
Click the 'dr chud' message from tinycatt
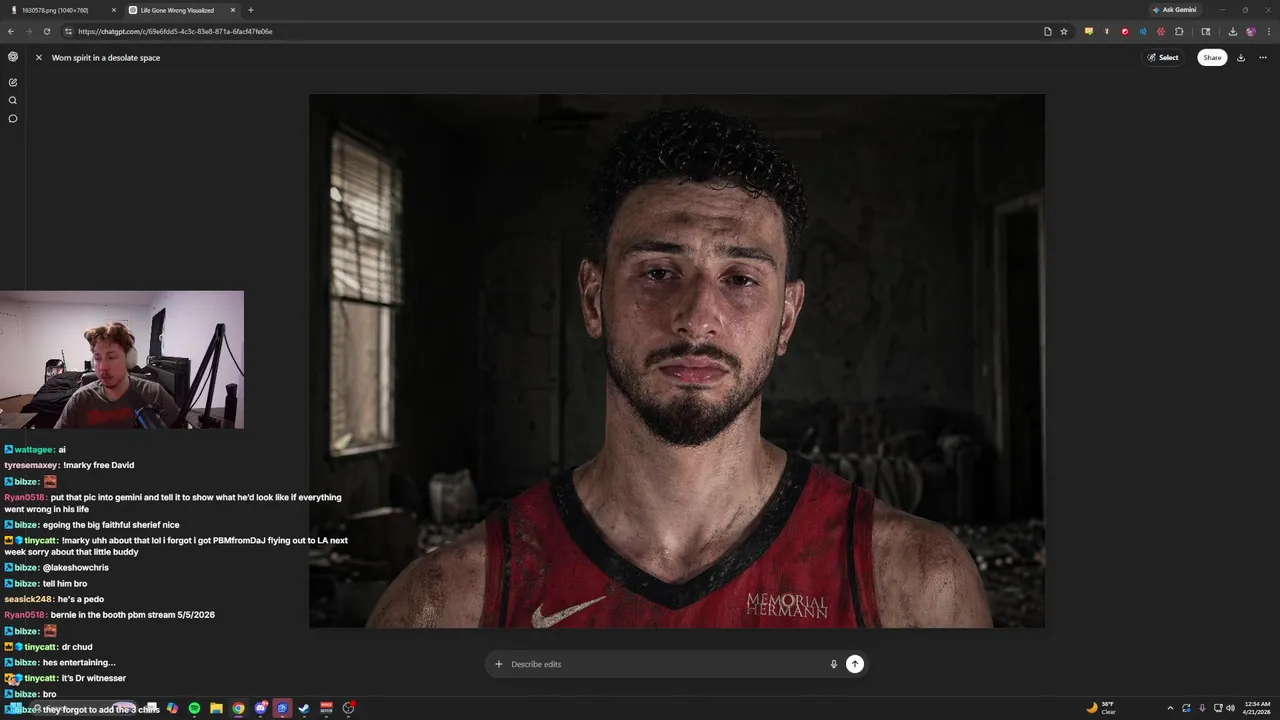pos(77,647)
